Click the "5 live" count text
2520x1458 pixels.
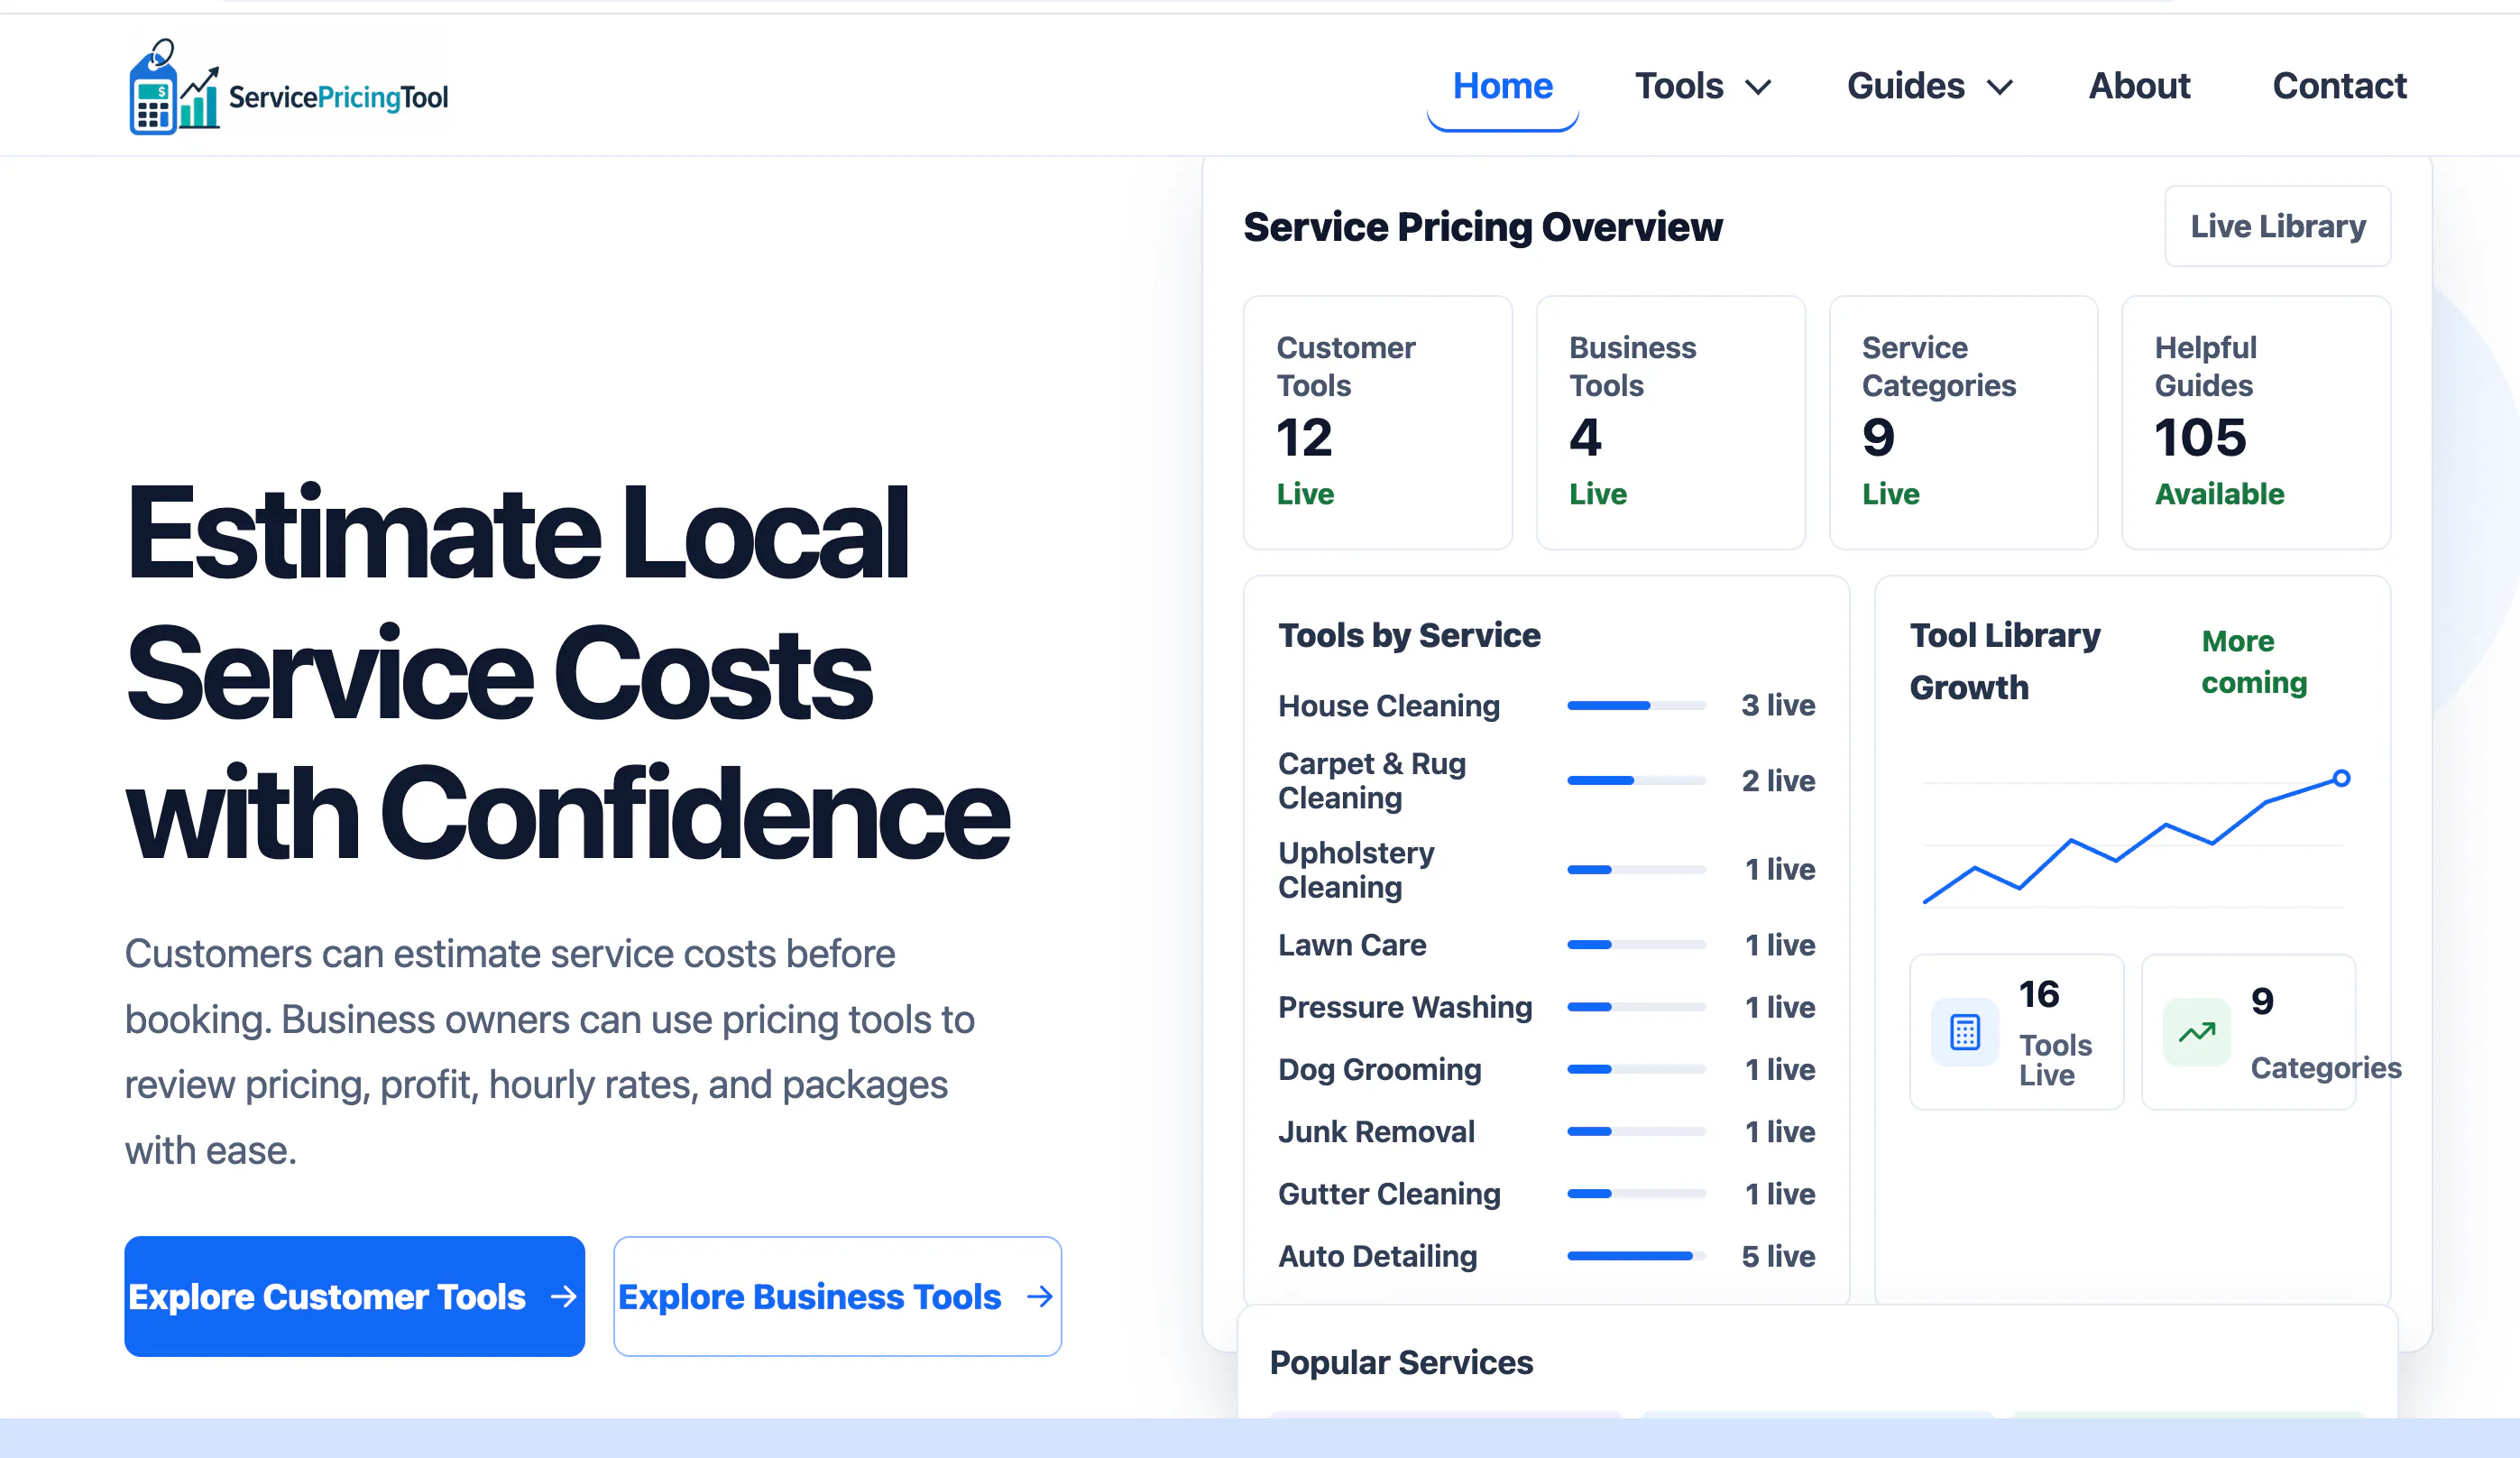click(1778, 1256)
